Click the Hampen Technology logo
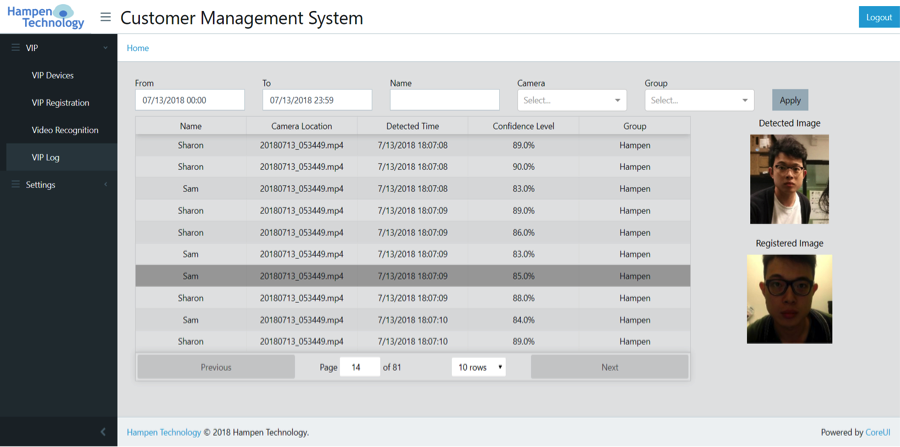The width and height of the screenshot is (900, 447). (x=46, y=17)
